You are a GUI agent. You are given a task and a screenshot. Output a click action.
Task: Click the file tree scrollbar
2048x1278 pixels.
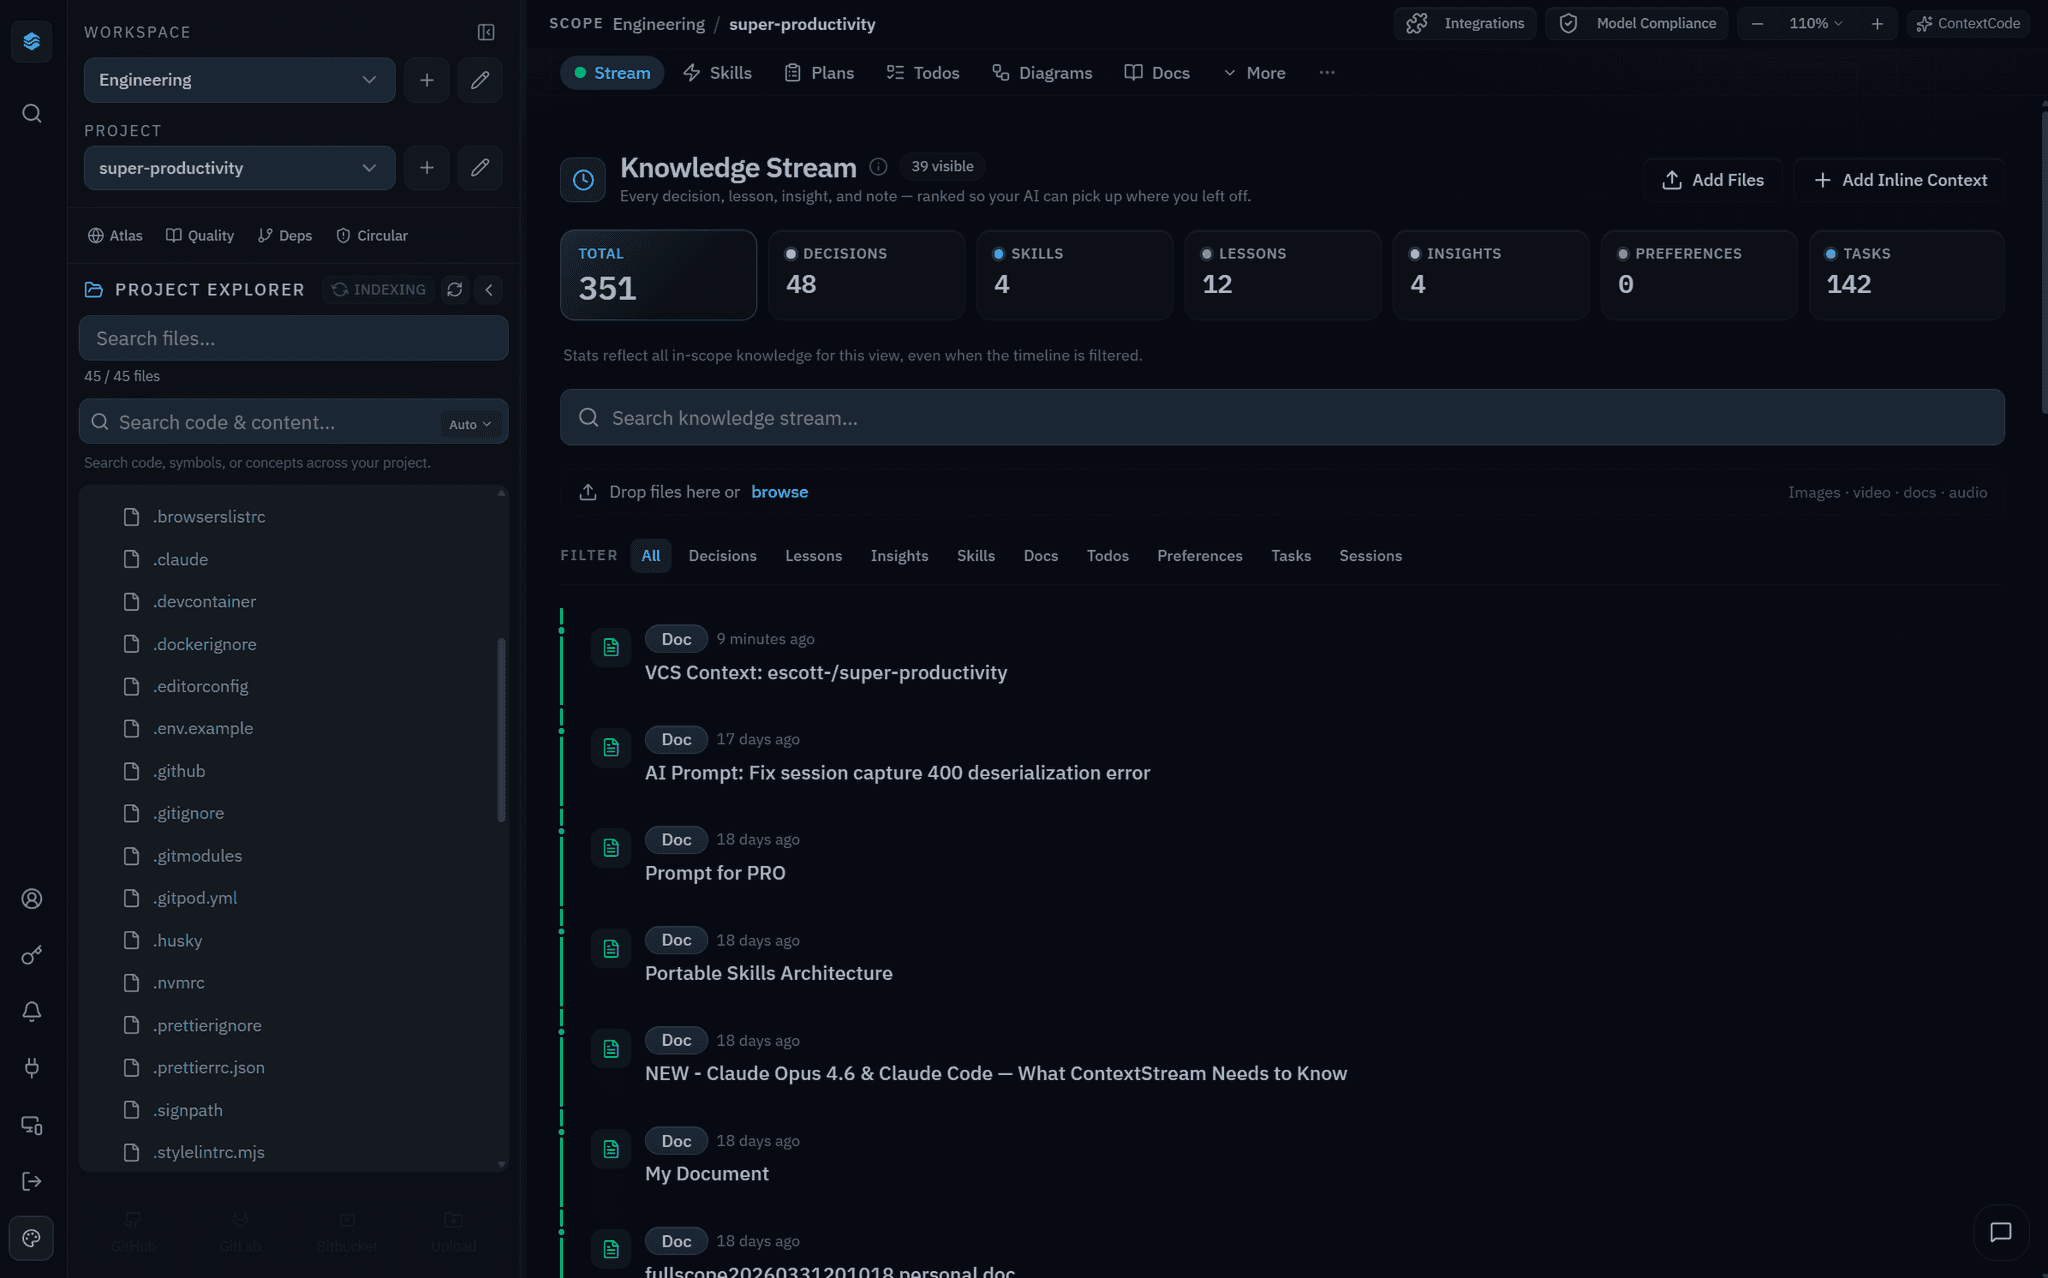pos(501,730)
